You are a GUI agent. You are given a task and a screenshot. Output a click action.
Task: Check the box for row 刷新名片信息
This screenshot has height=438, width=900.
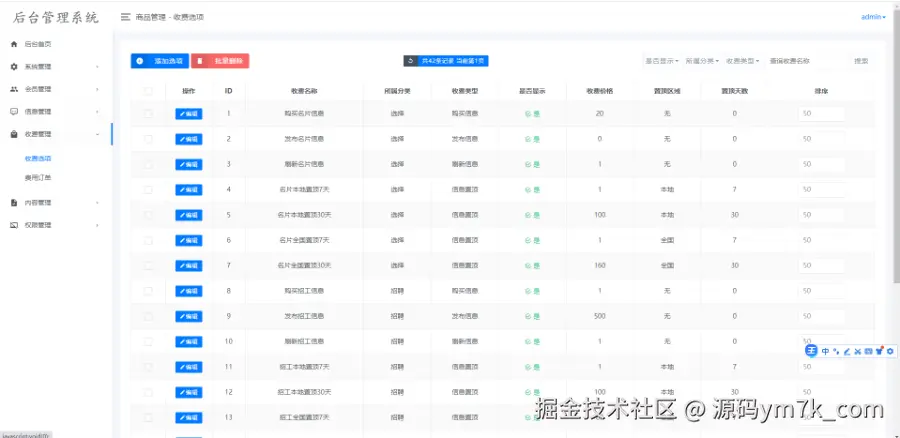[148, 164]
